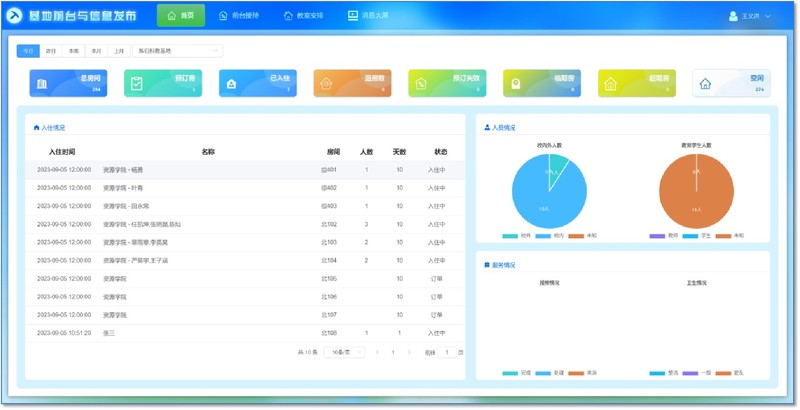Open the 消息大屏 menu item

(368, 15)
